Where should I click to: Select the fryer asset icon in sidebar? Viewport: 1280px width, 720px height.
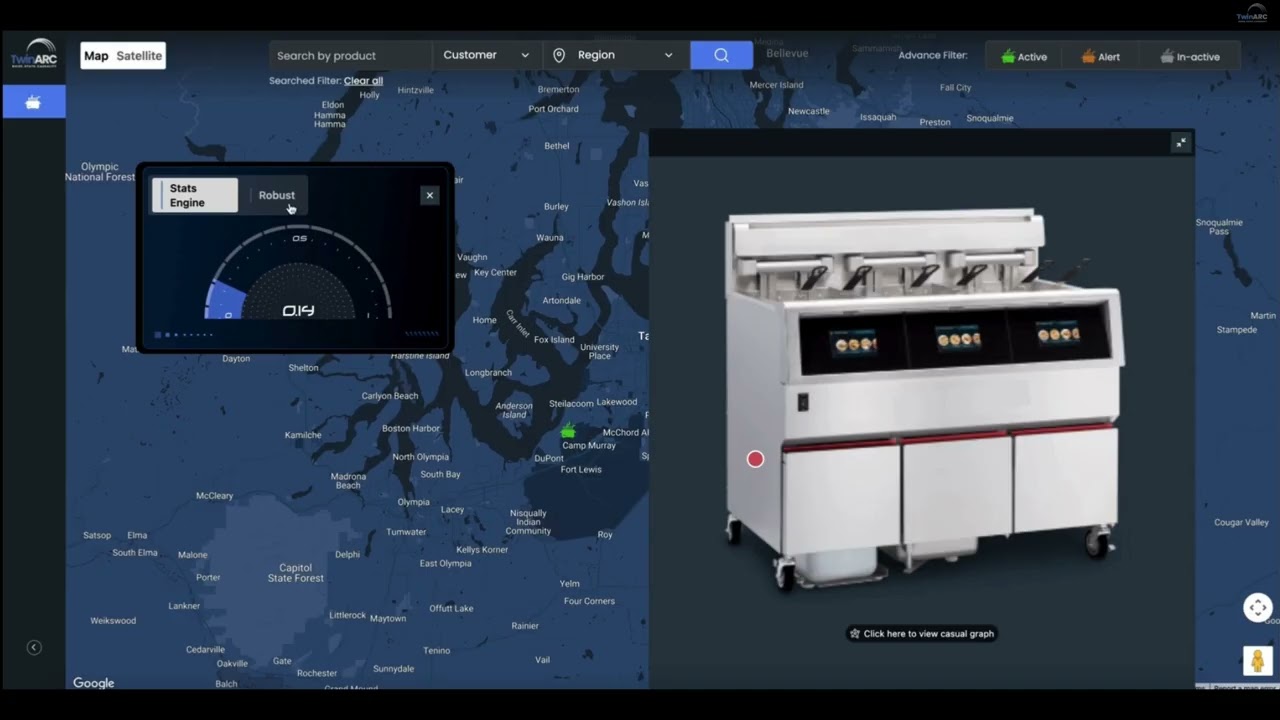[x=33, y=102]
